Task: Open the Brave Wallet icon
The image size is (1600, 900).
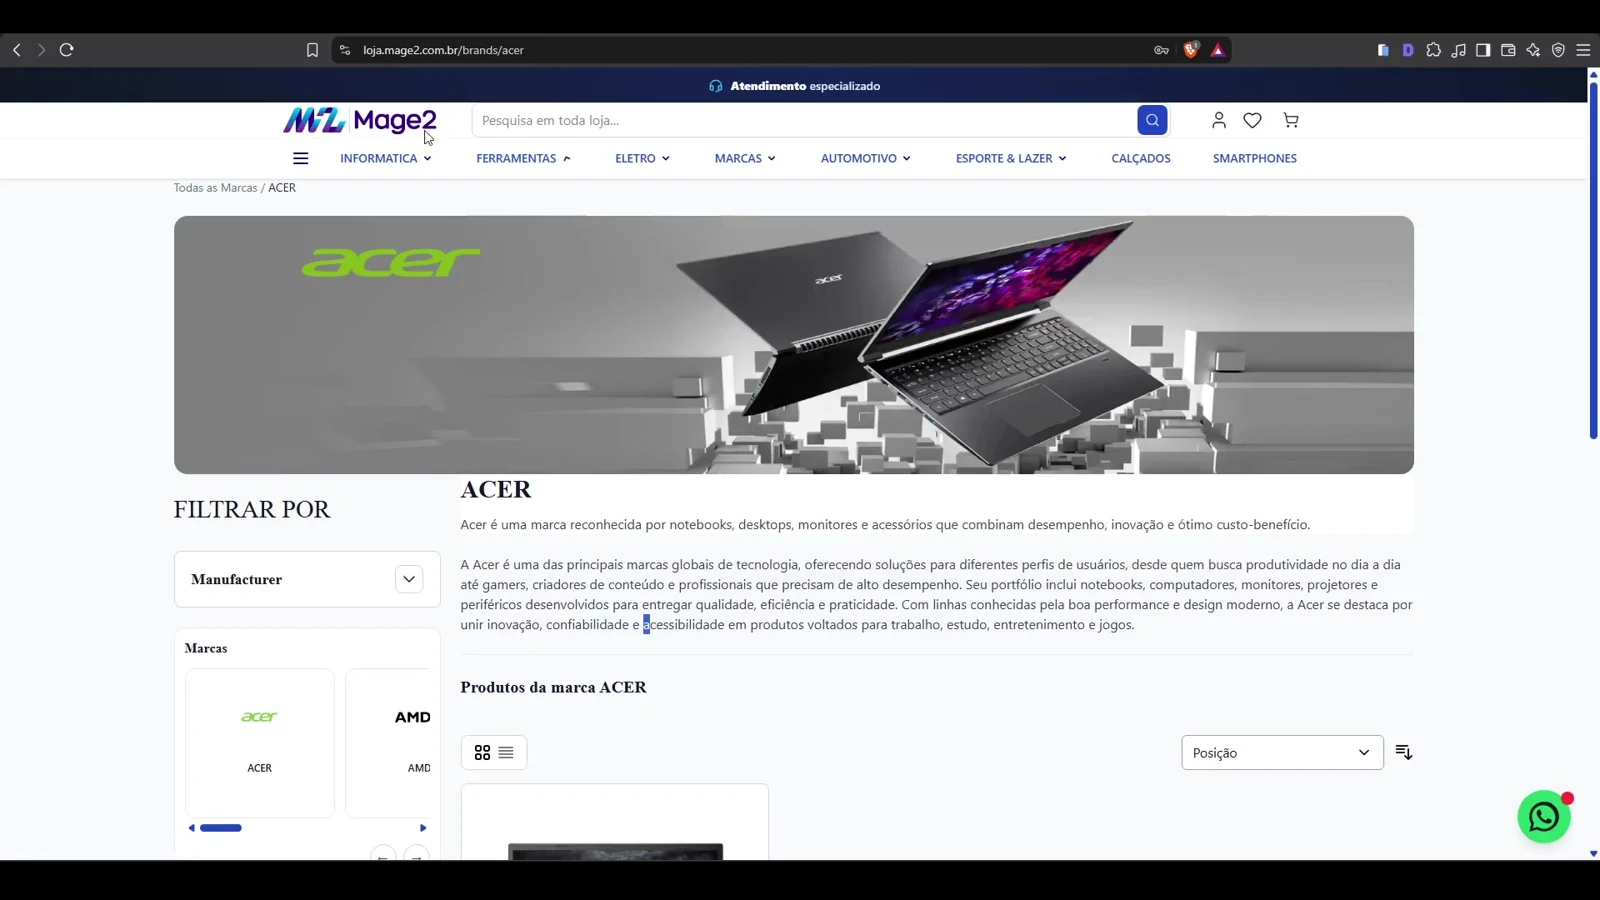Action: tap(1508, 50)
